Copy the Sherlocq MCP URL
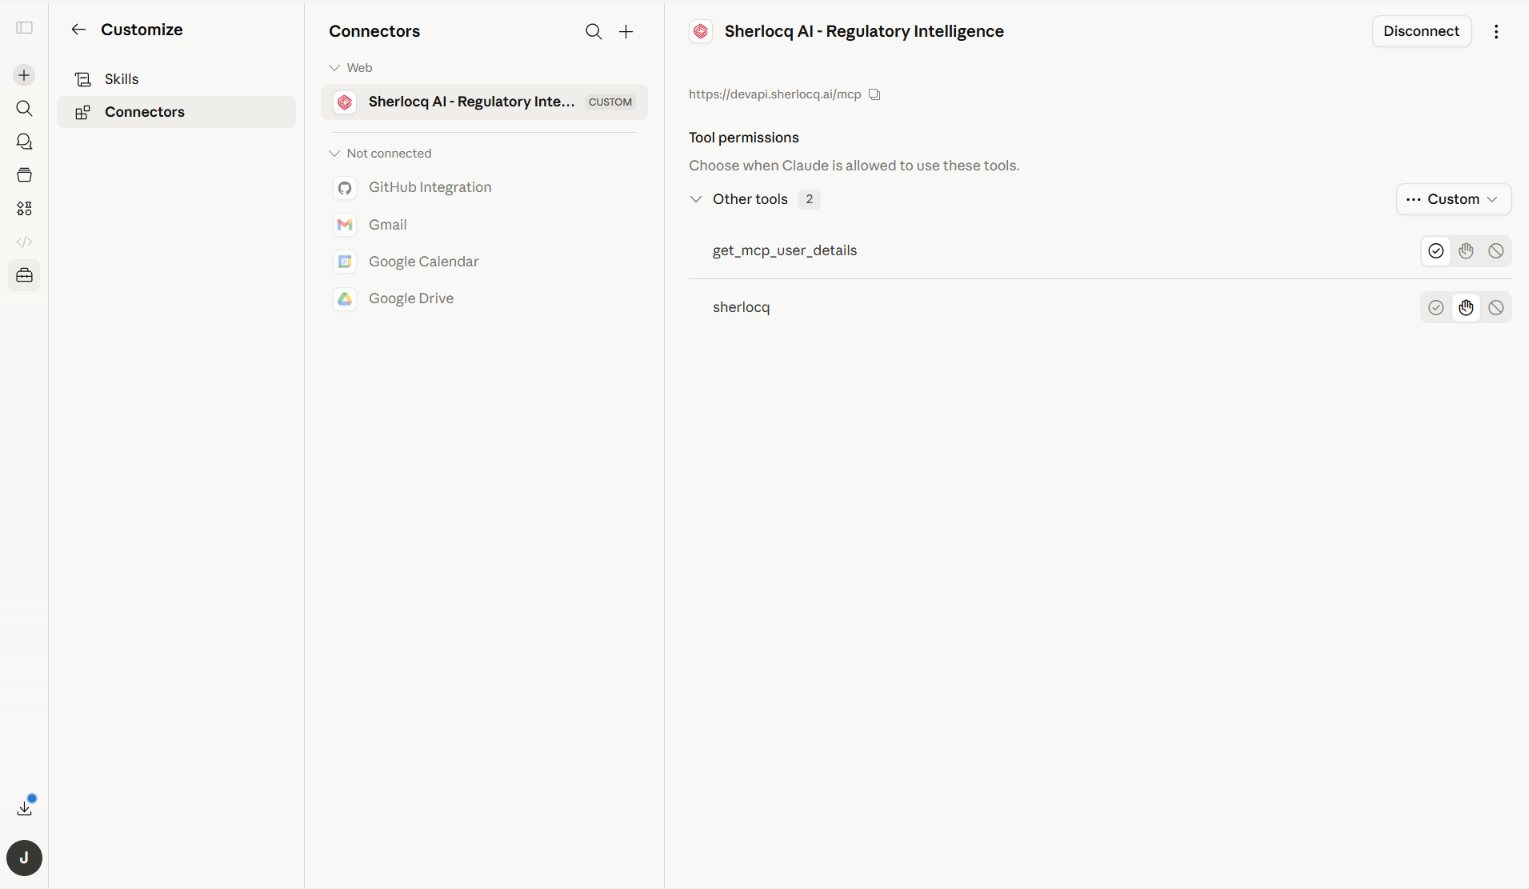This screenshot has width=1529, height=889. click(x=874, y=95)
